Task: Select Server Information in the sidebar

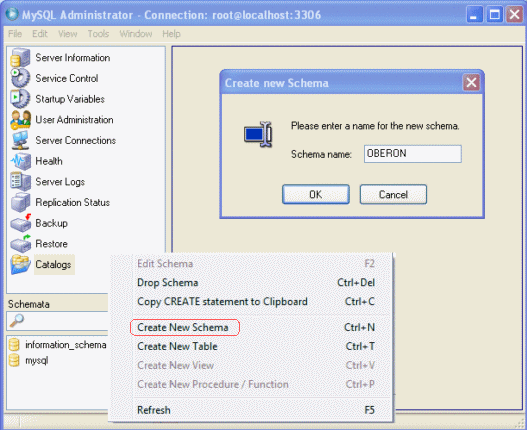Action: [73, 58]
